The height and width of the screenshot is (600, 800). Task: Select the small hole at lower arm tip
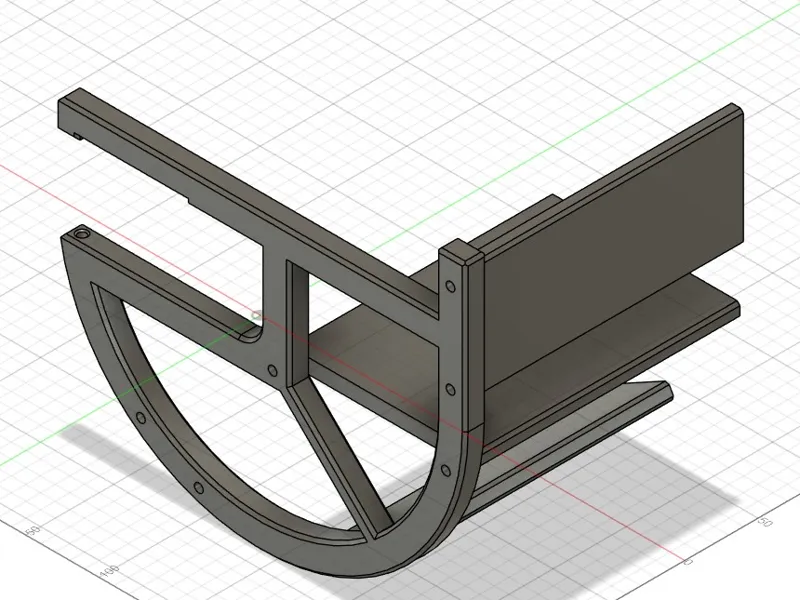tap(82, 235)
